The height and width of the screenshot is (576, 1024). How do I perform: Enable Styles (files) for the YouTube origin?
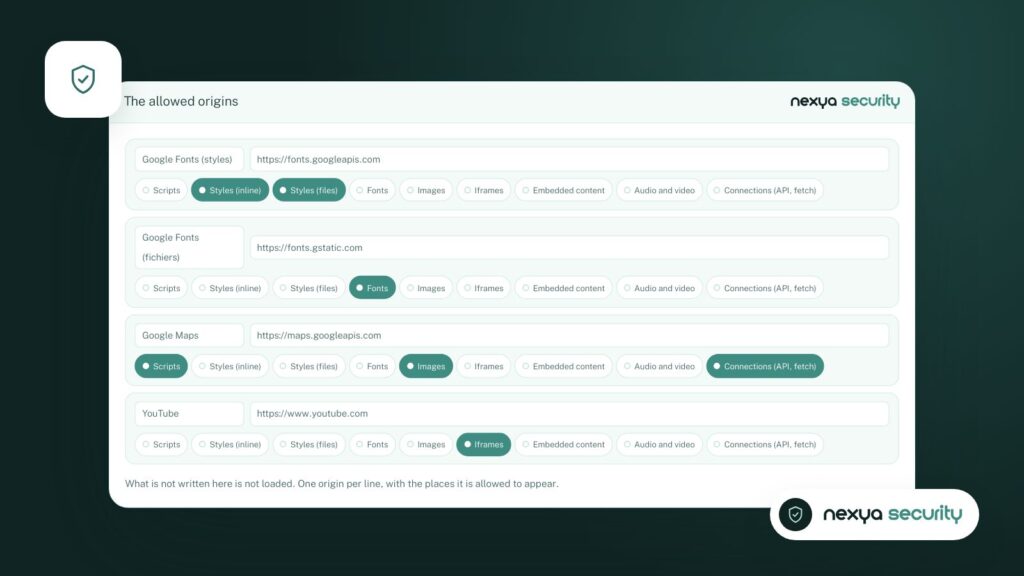(309, 445)
